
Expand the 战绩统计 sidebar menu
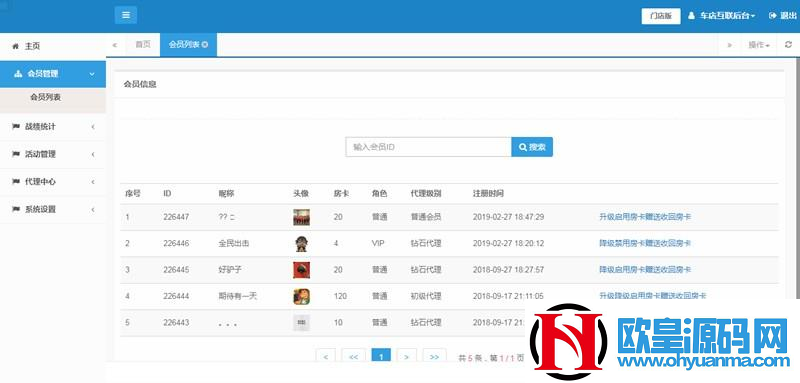(x=53, y=126)
